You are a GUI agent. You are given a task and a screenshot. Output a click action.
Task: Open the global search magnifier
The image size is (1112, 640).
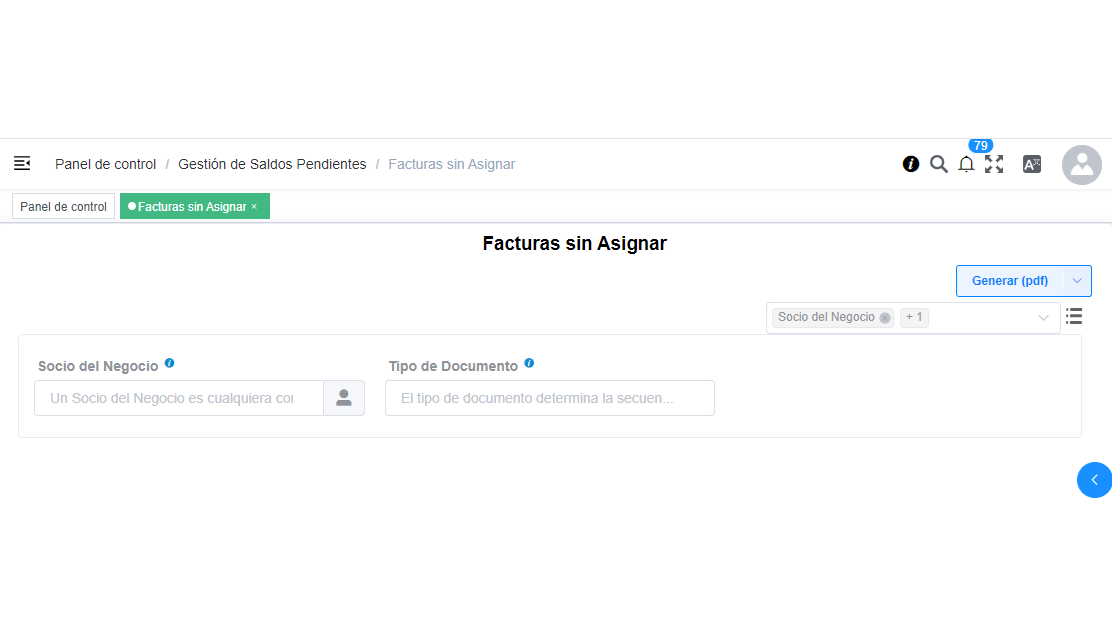(938, 163)
